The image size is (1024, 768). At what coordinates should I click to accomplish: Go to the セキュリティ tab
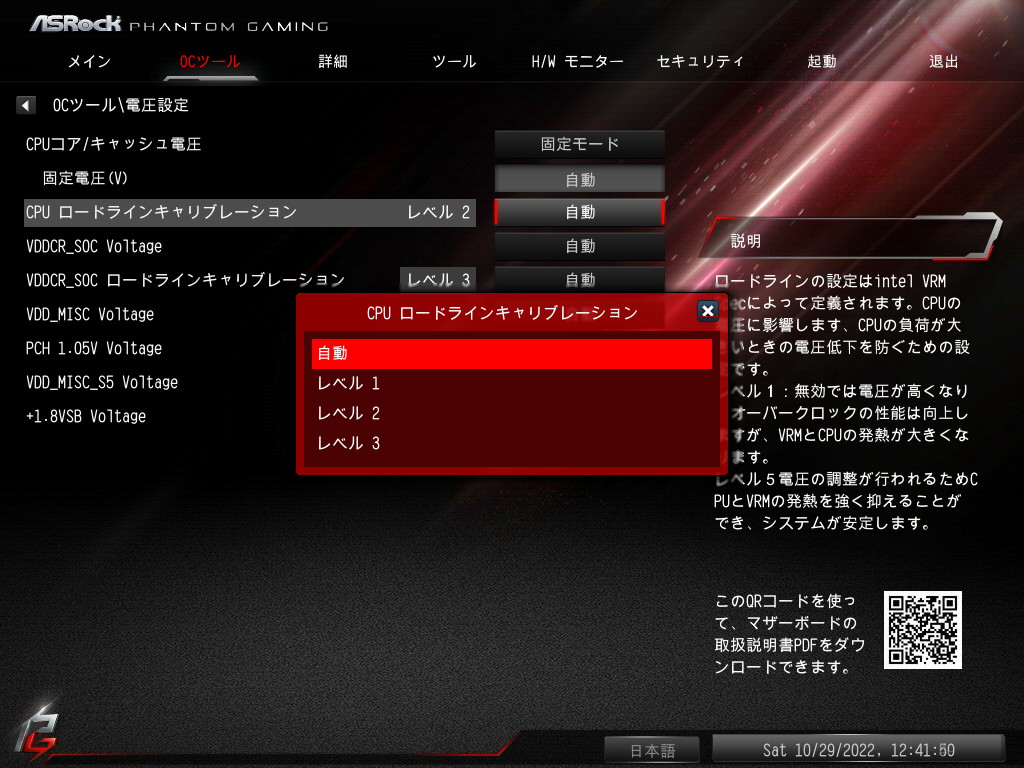tap(699, 61)
